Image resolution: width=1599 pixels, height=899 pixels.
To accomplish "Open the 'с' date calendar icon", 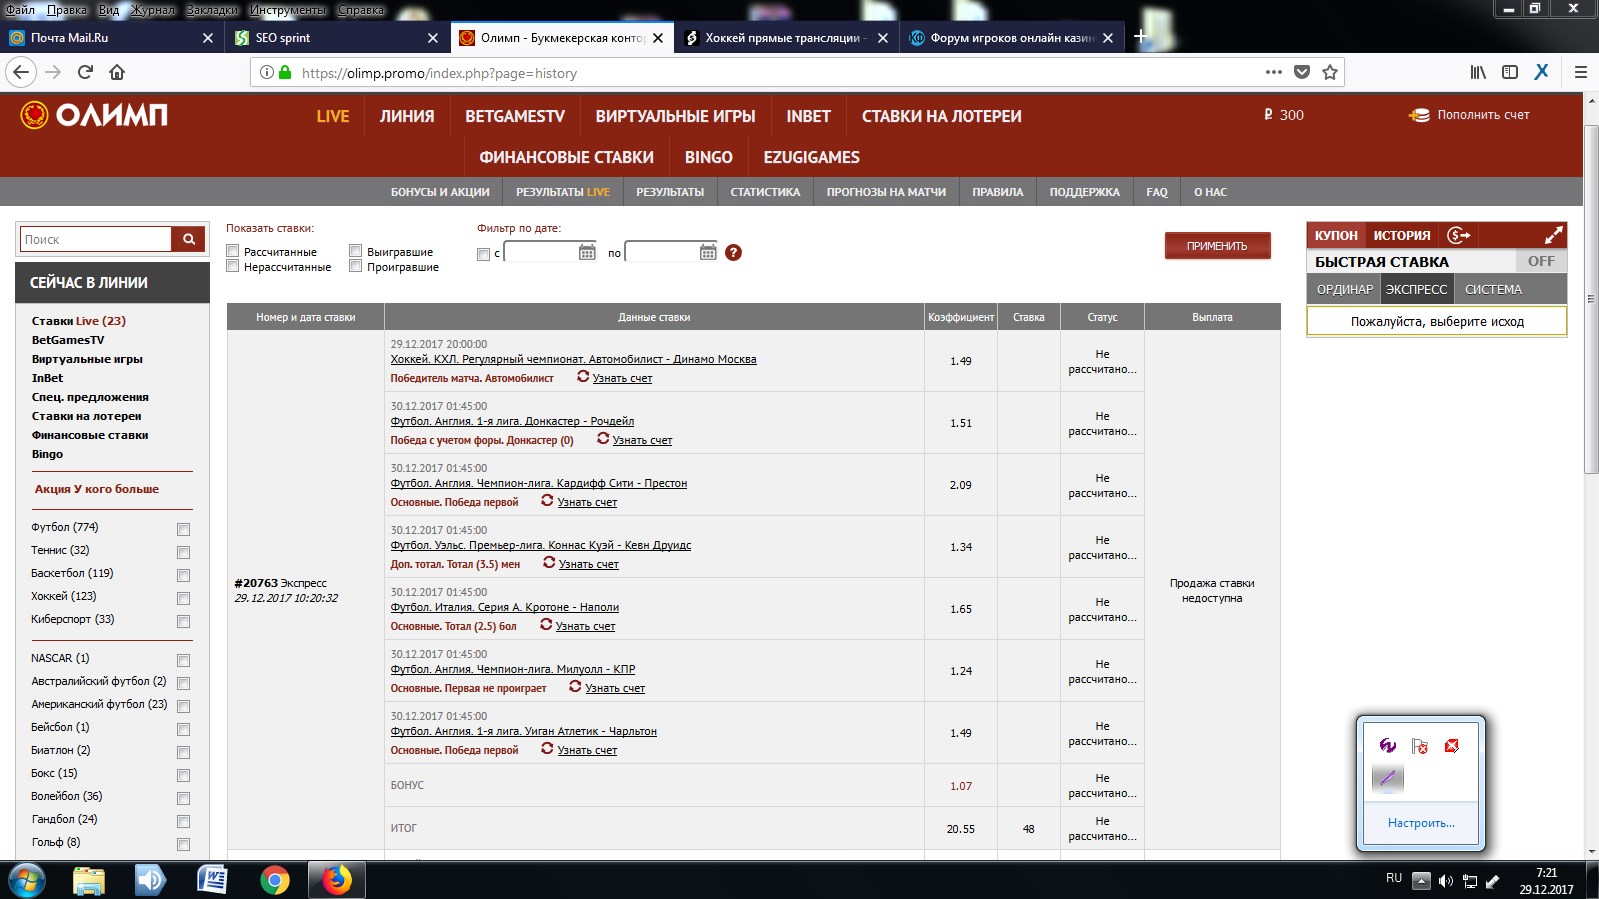I will click(587, 252).
